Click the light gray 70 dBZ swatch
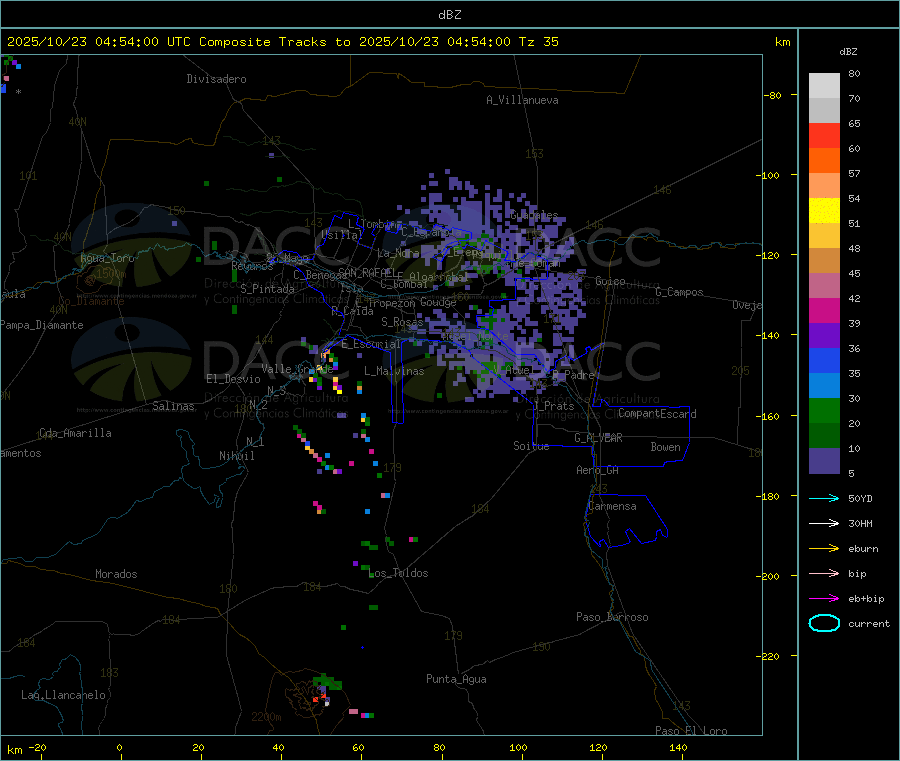 [x=824, y=86]
